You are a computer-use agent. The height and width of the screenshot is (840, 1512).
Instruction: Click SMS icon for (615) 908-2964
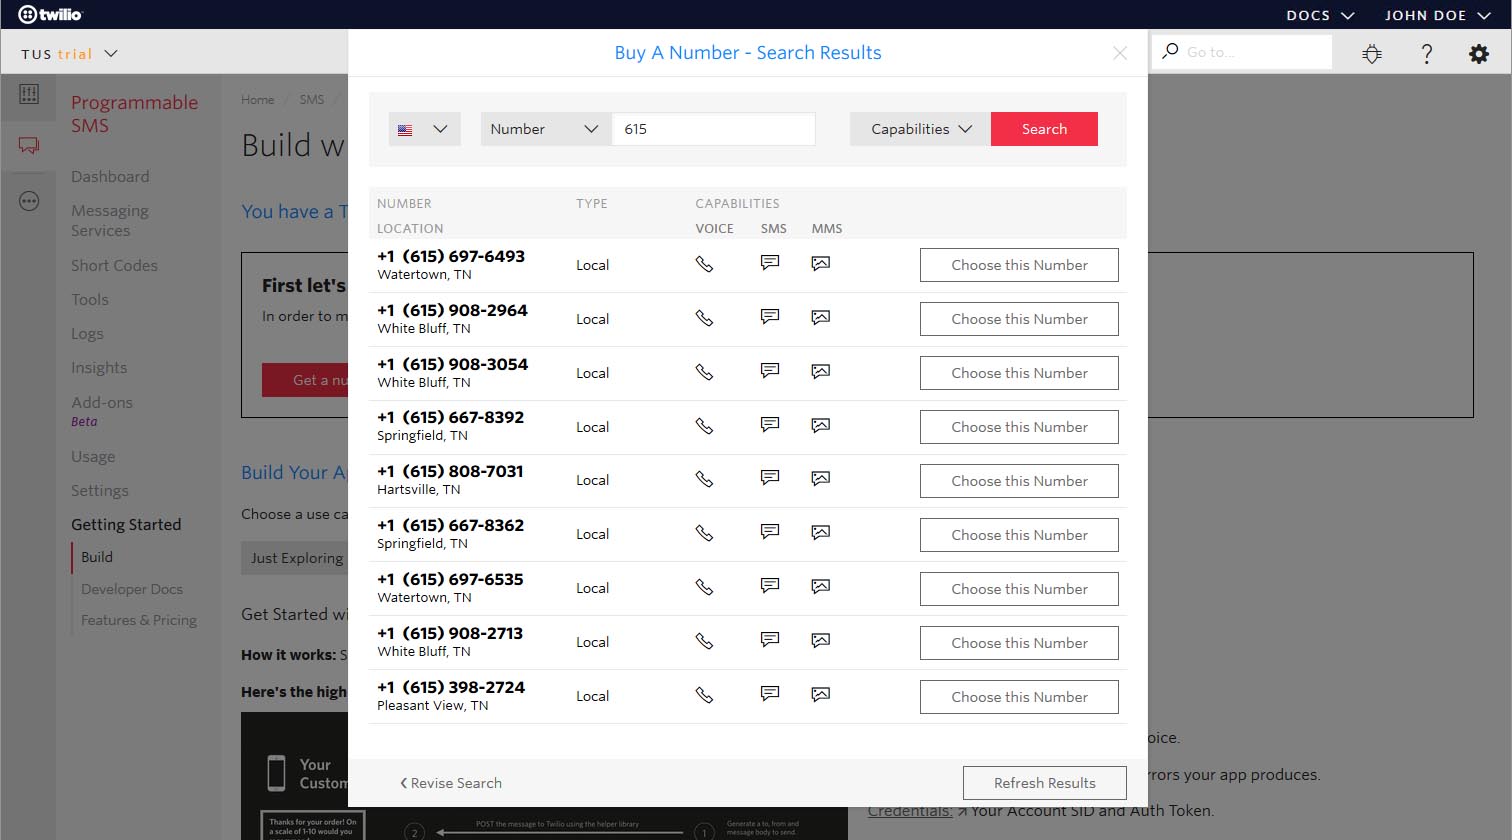pos(770,317)
